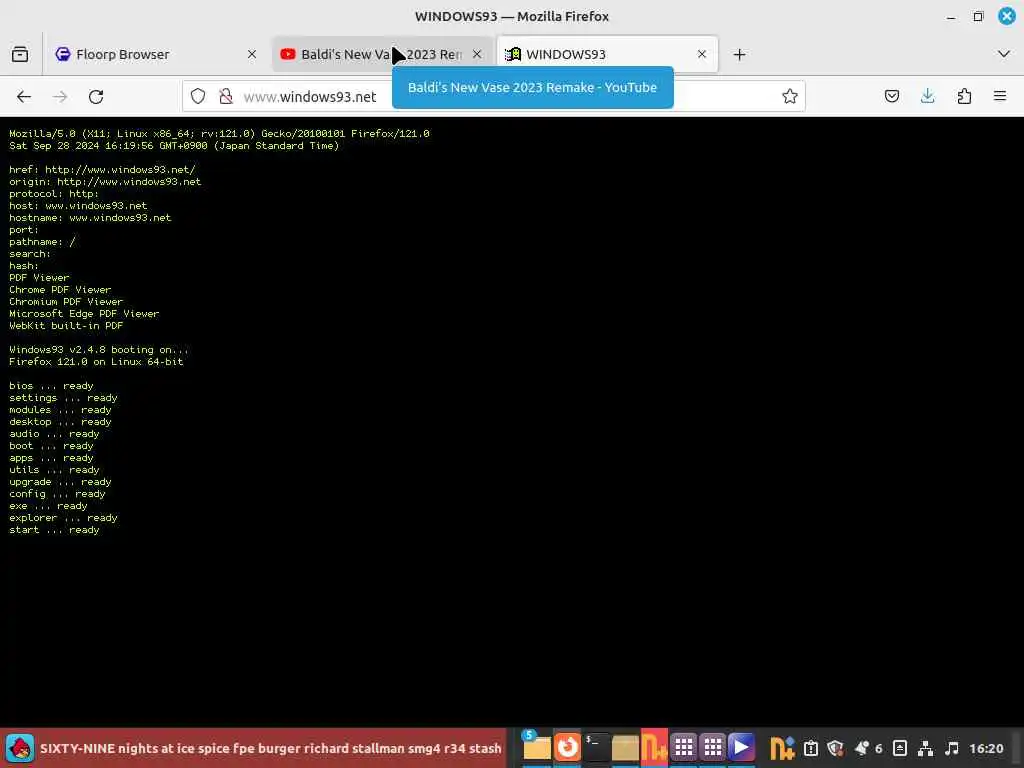
Task: Open the first purple grid app icon
Action: [x=684, y=747]
